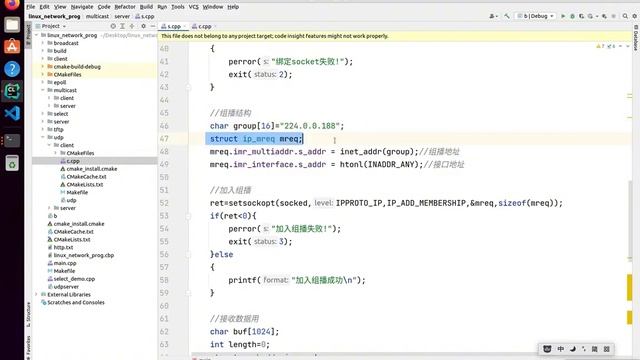Click Collapse All icon in Project panel
The width and height of the screenshot is (640, 360).
[132, 26]
